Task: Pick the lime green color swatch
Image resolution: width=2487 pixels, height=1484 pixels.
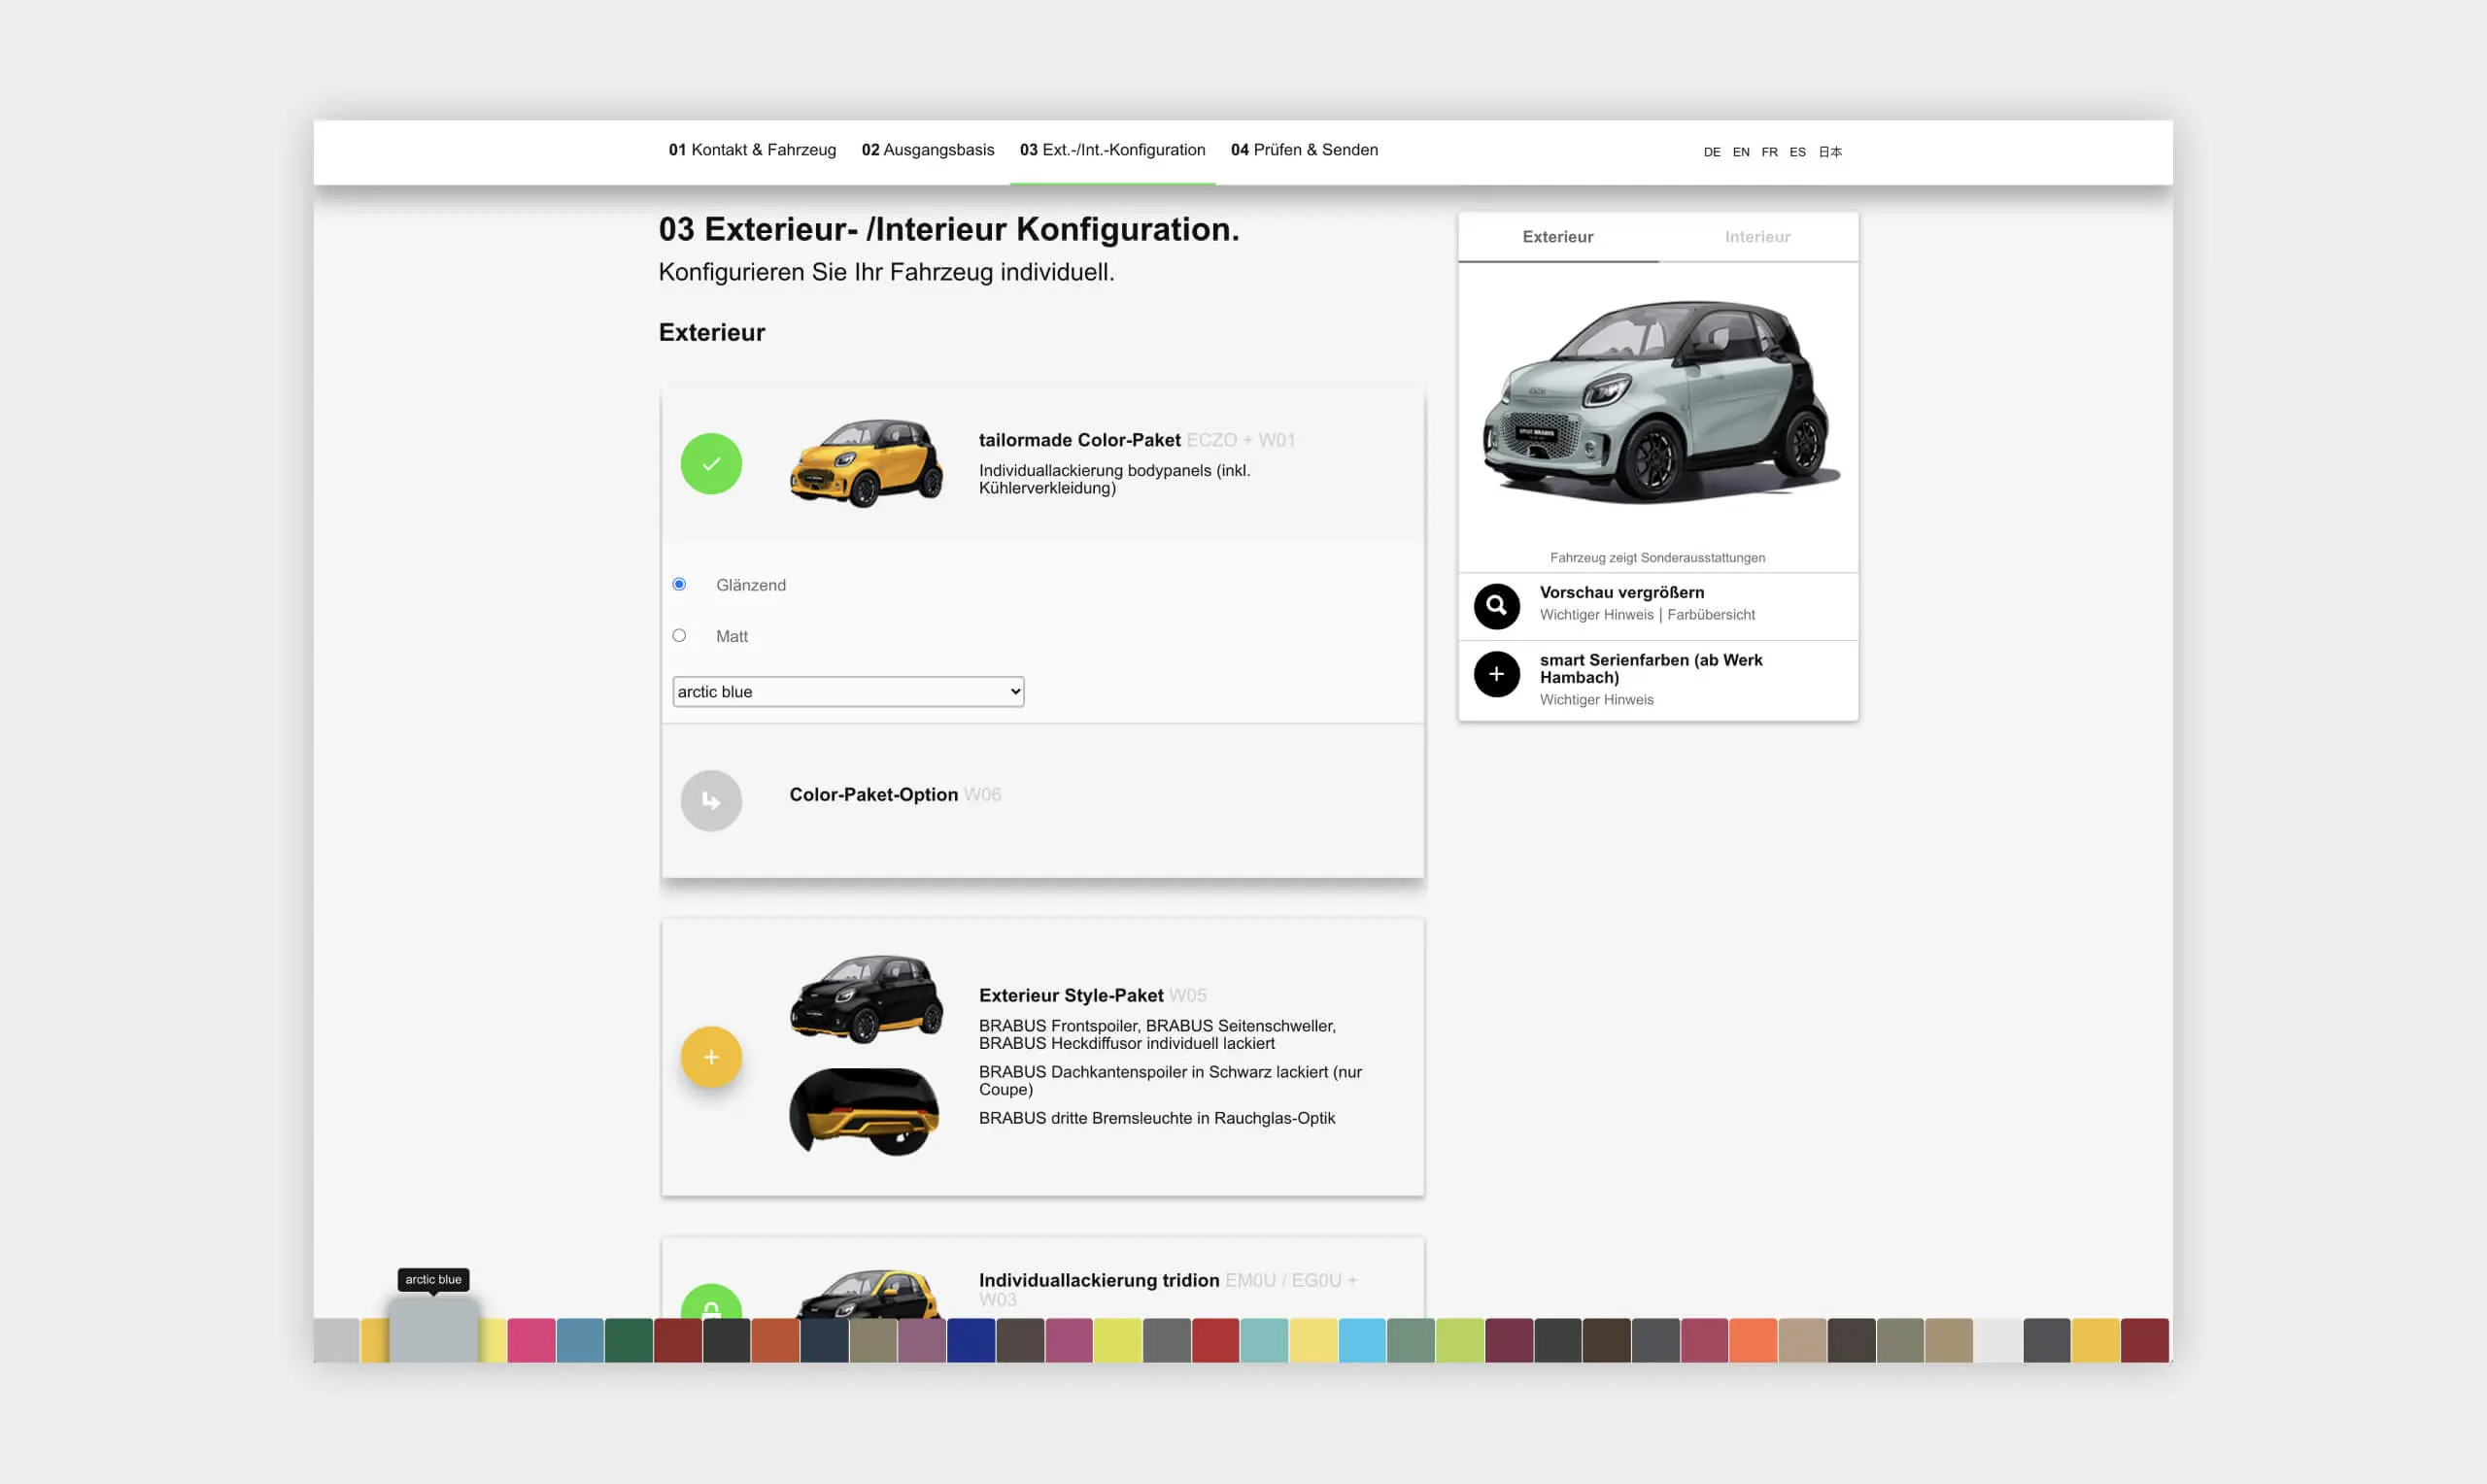Action: coord(1460,1340)
